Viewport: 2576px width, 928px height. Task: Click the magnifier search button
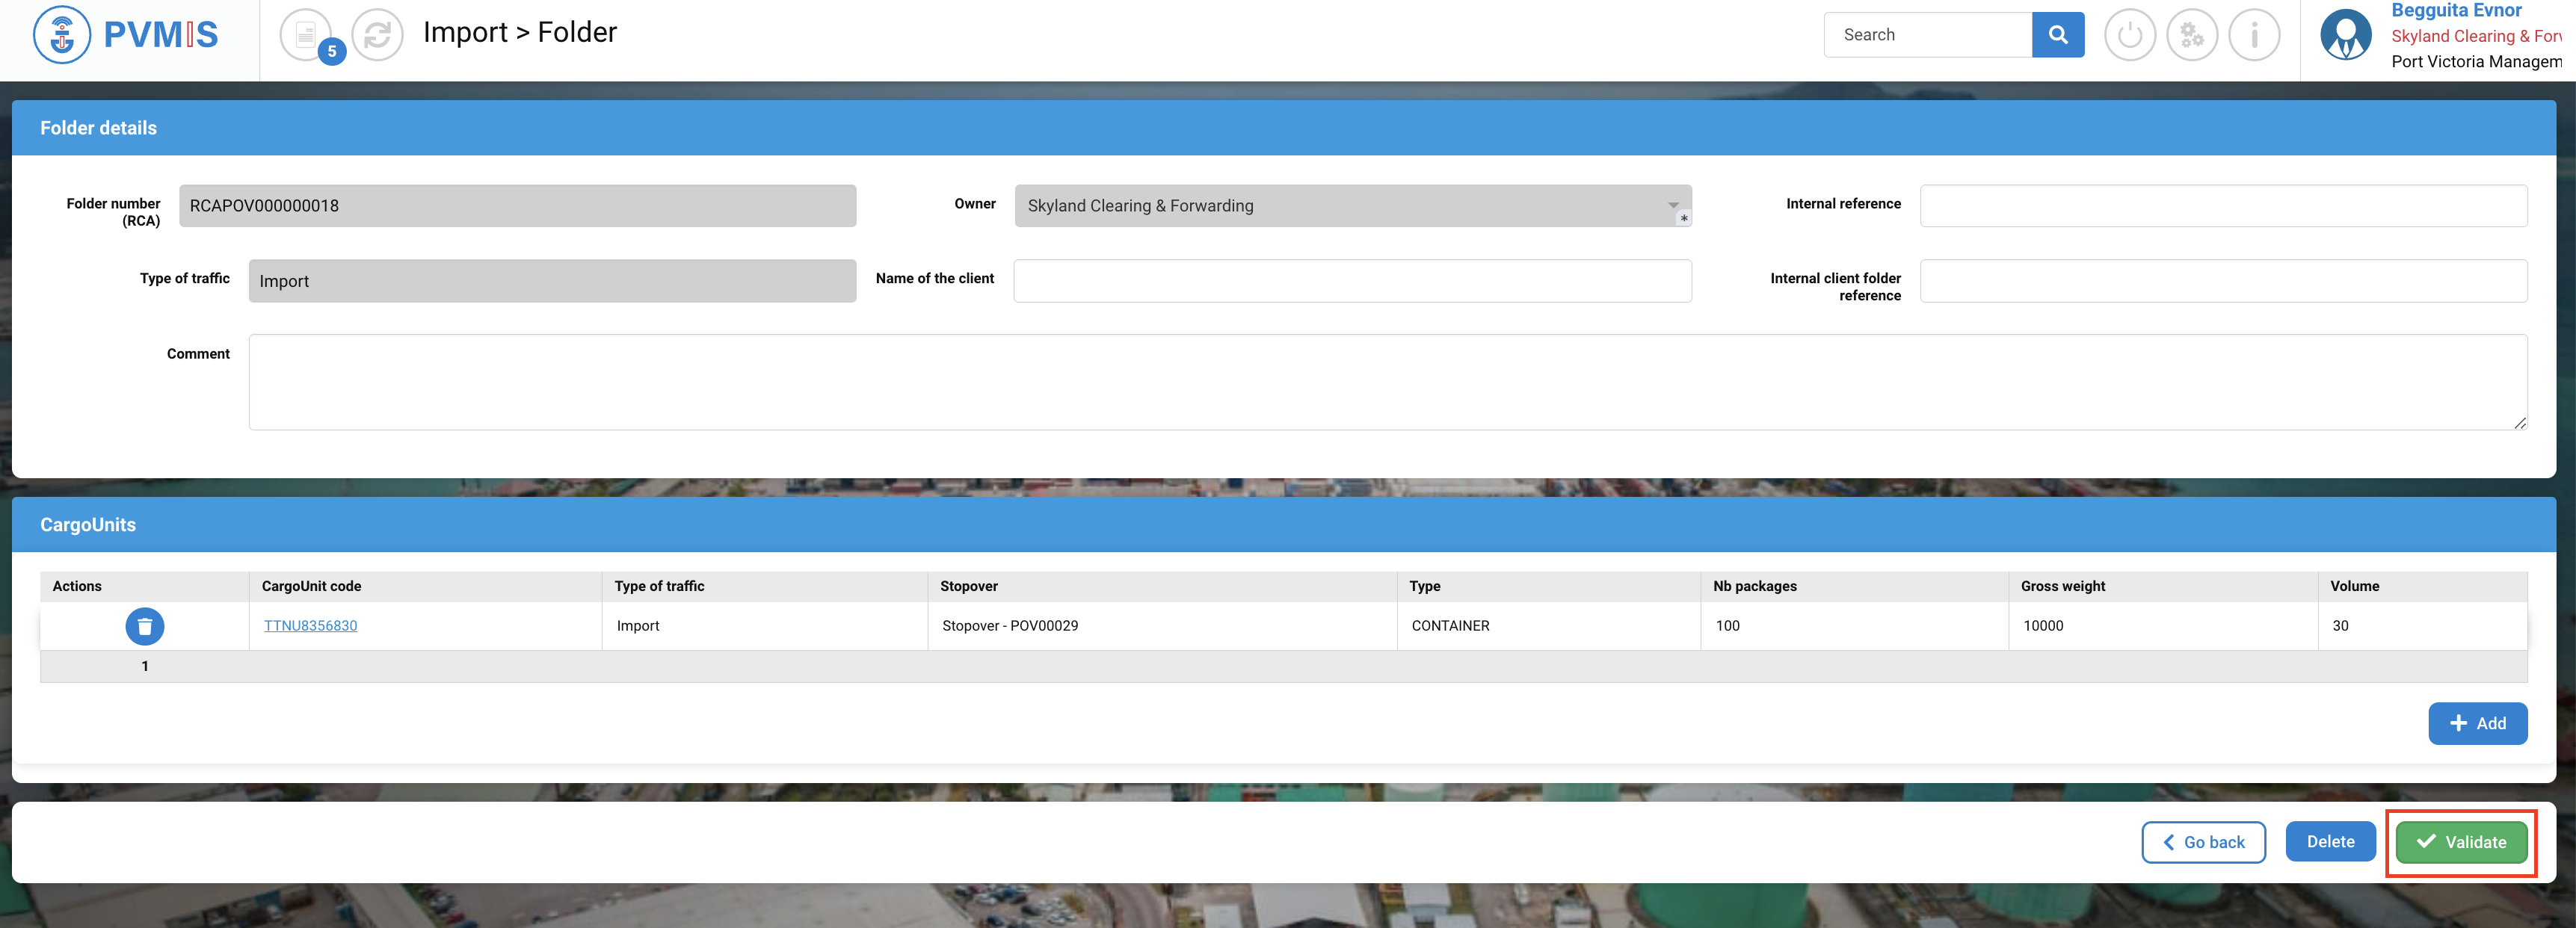2057,35
